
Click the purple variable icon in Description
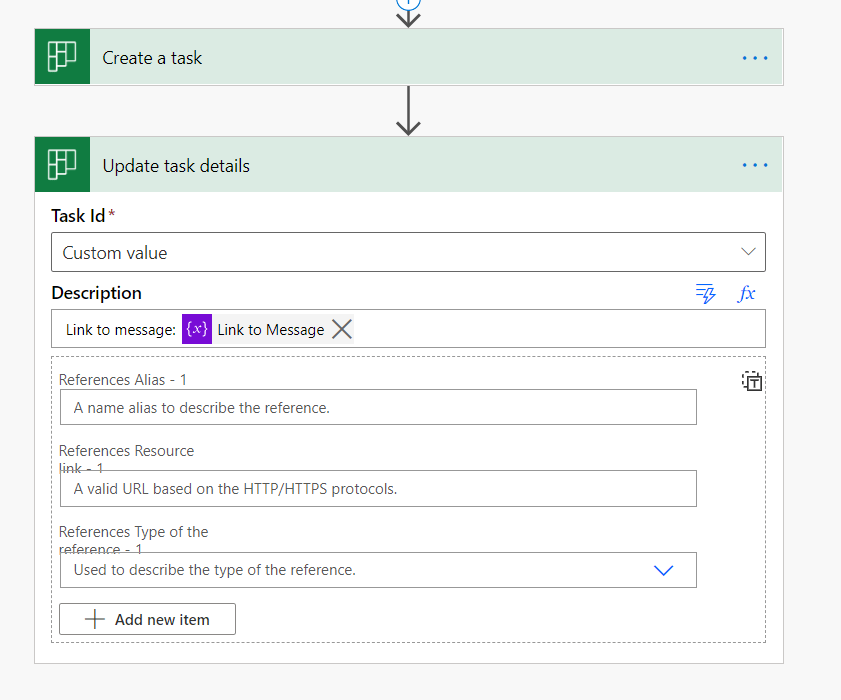(x=197, y=329)
